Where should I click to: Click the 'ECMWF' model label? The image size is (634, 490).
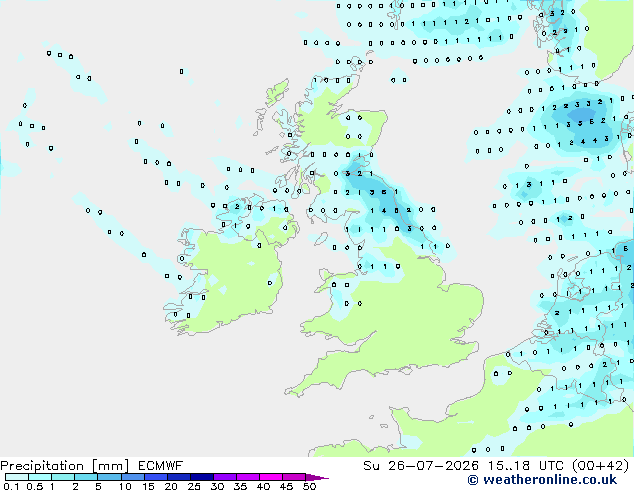pyautogui.click(x=161, y=466)
